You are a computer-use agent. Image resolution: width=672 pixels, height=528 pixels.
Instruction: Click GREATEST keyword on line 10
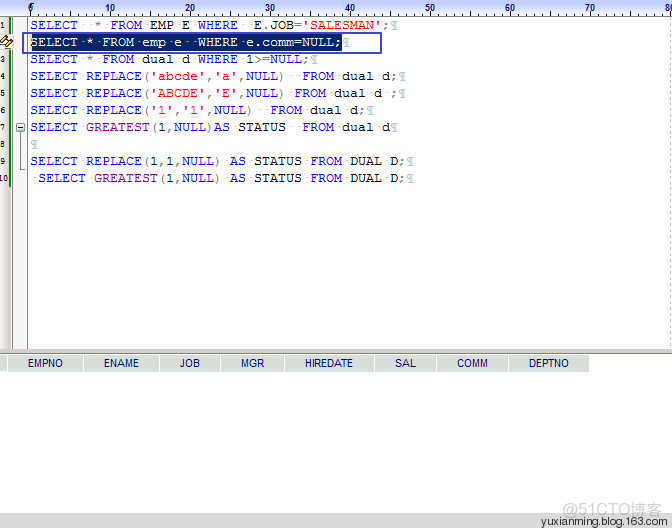click(126, 178)
